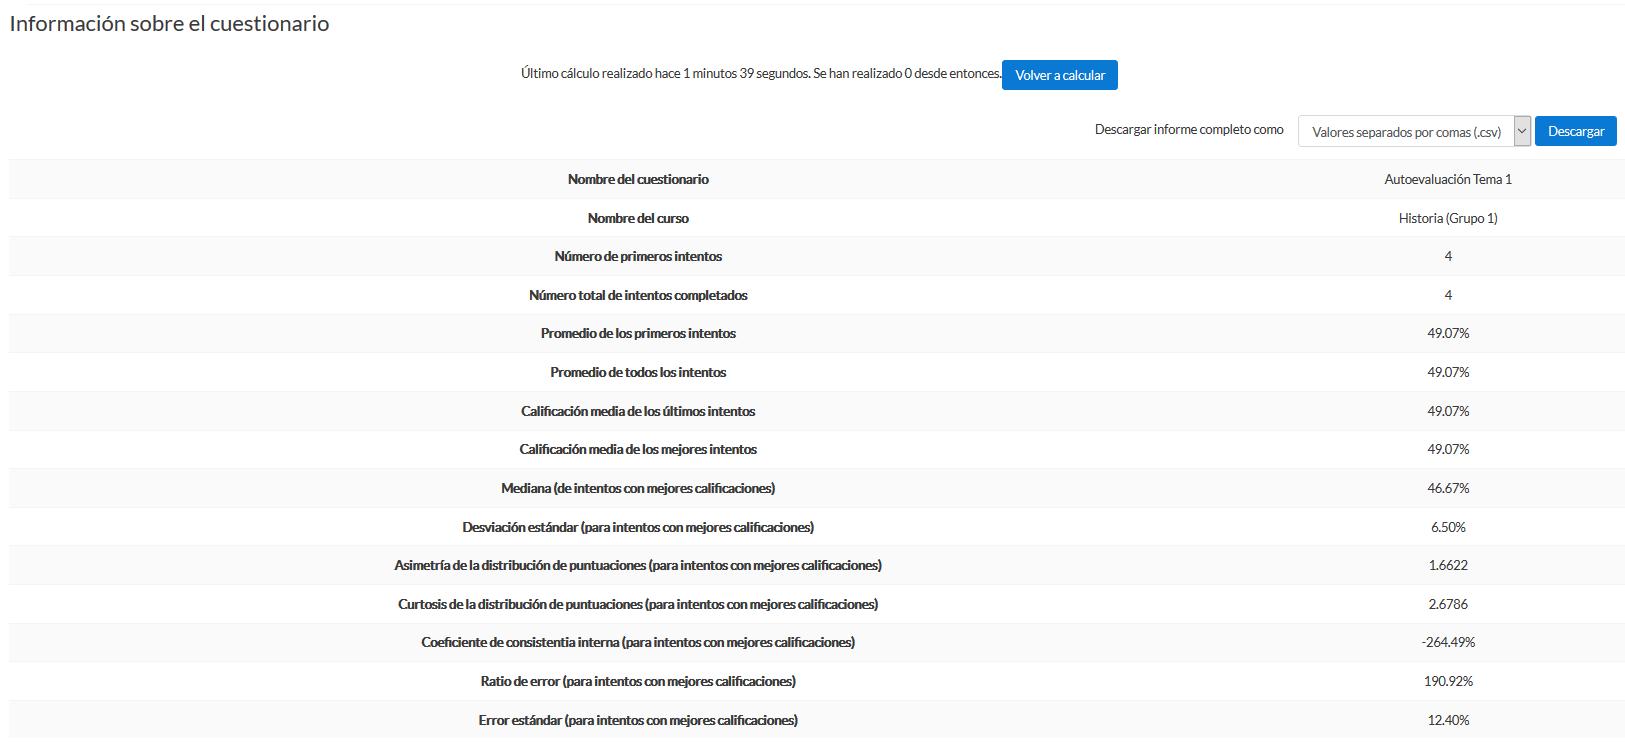The image size is (1625, 744).
Task: Select the kurtosis value 2.6786
Action: [x=1448, y=604]
